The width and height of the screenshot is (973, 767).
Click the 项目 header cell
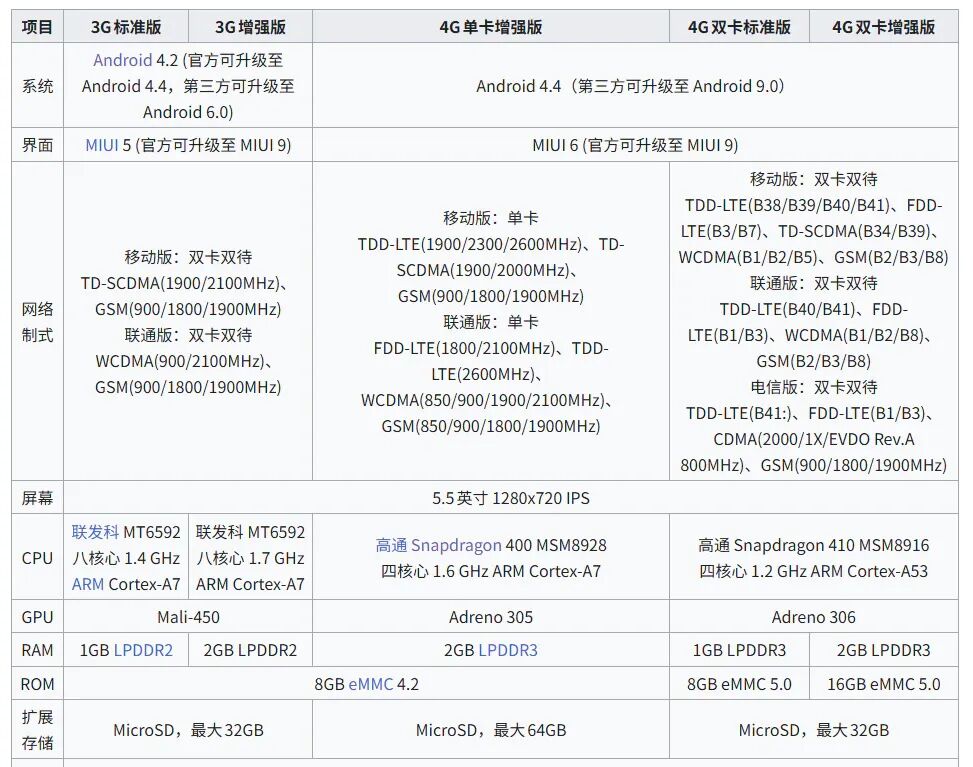(37, 26)
